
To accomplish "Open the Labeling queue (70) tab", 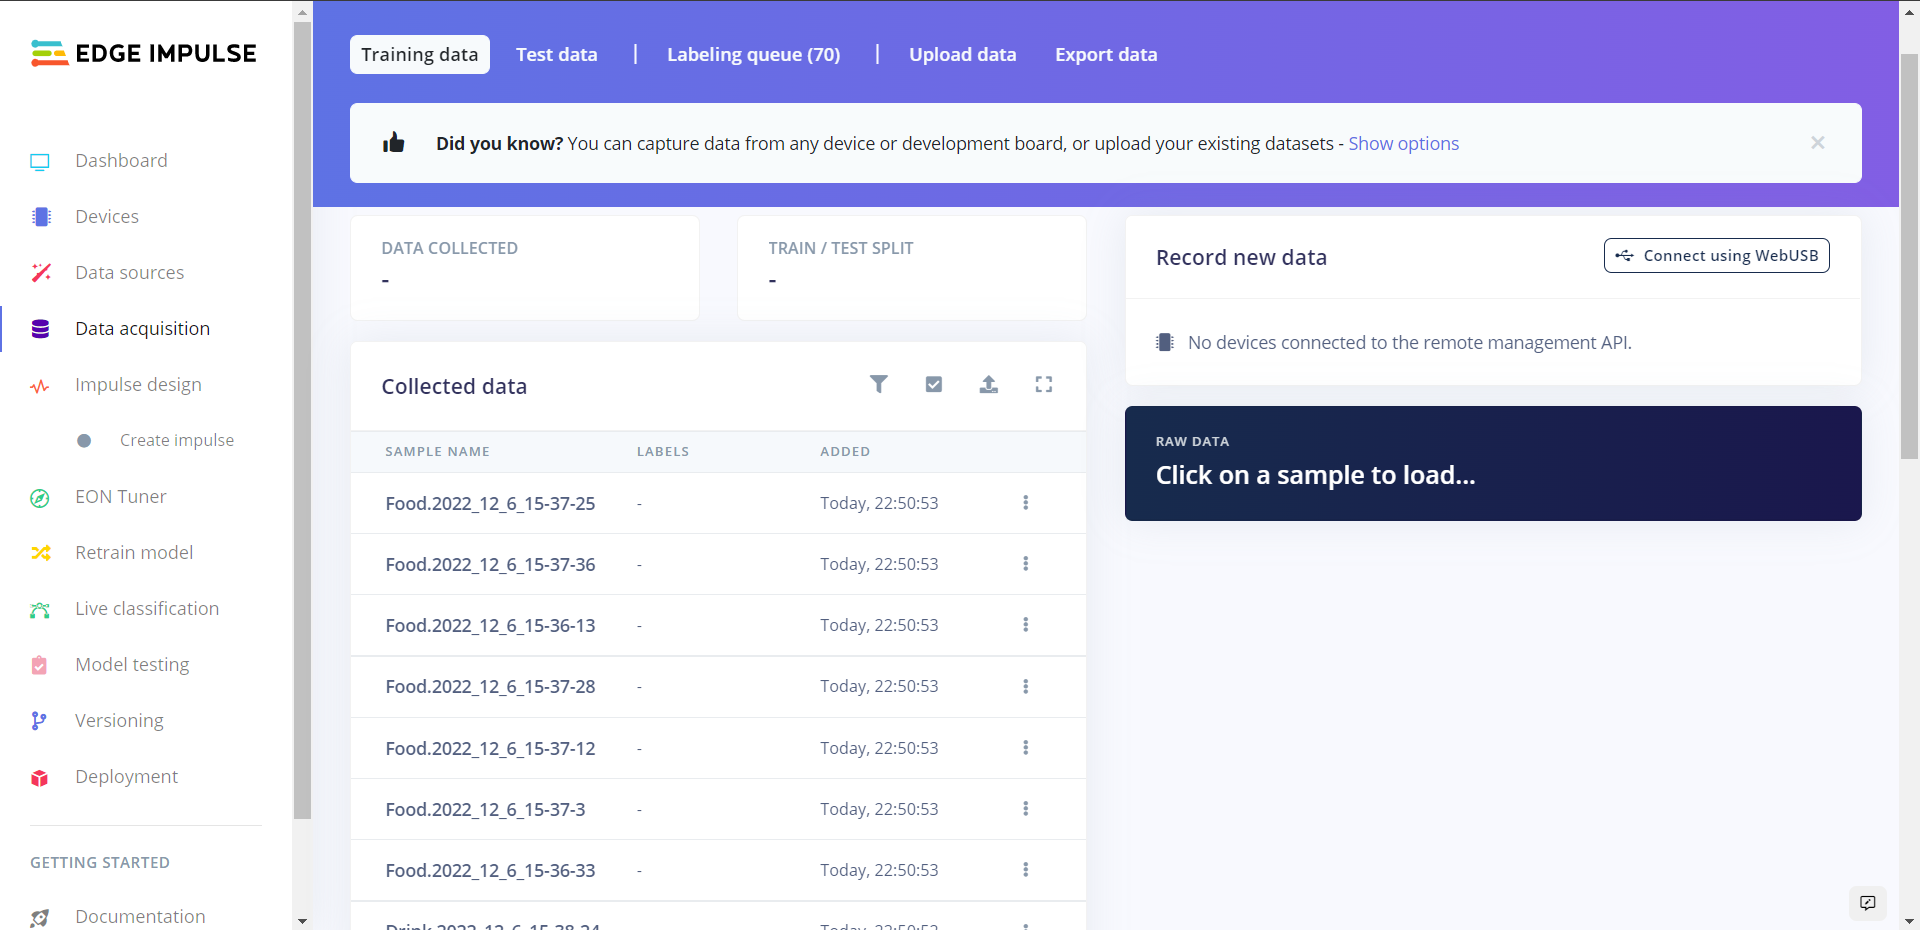I will point(753,55).
